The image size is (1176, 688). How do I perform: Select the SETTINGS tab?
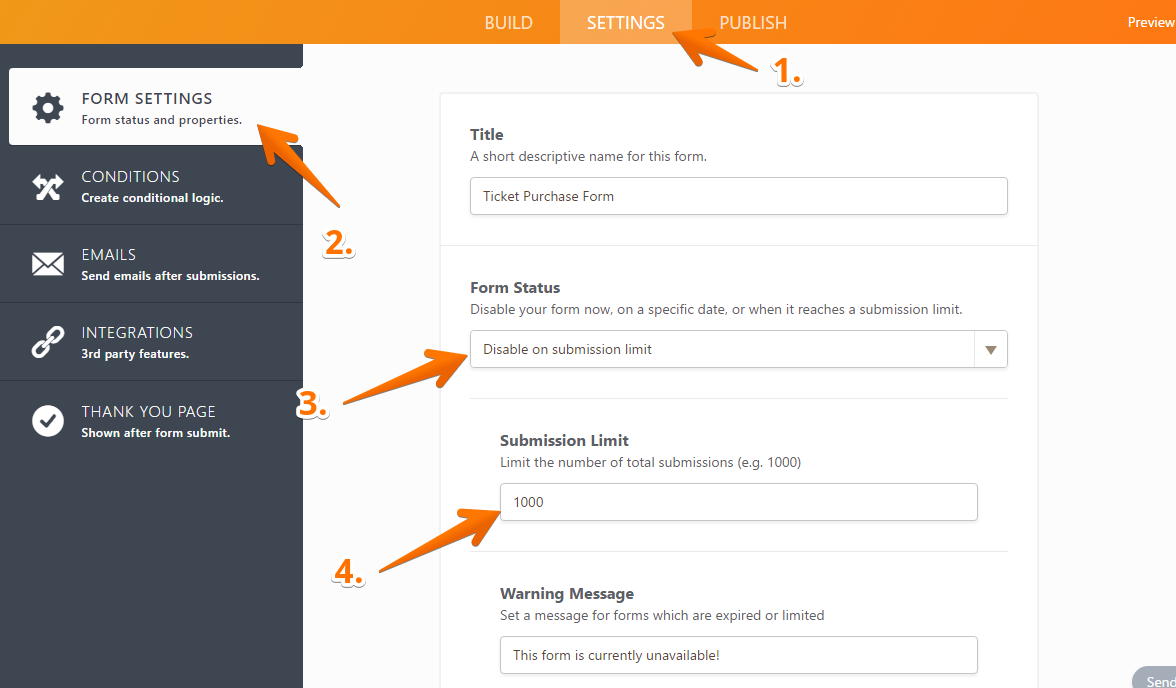(x=625, y=23)
